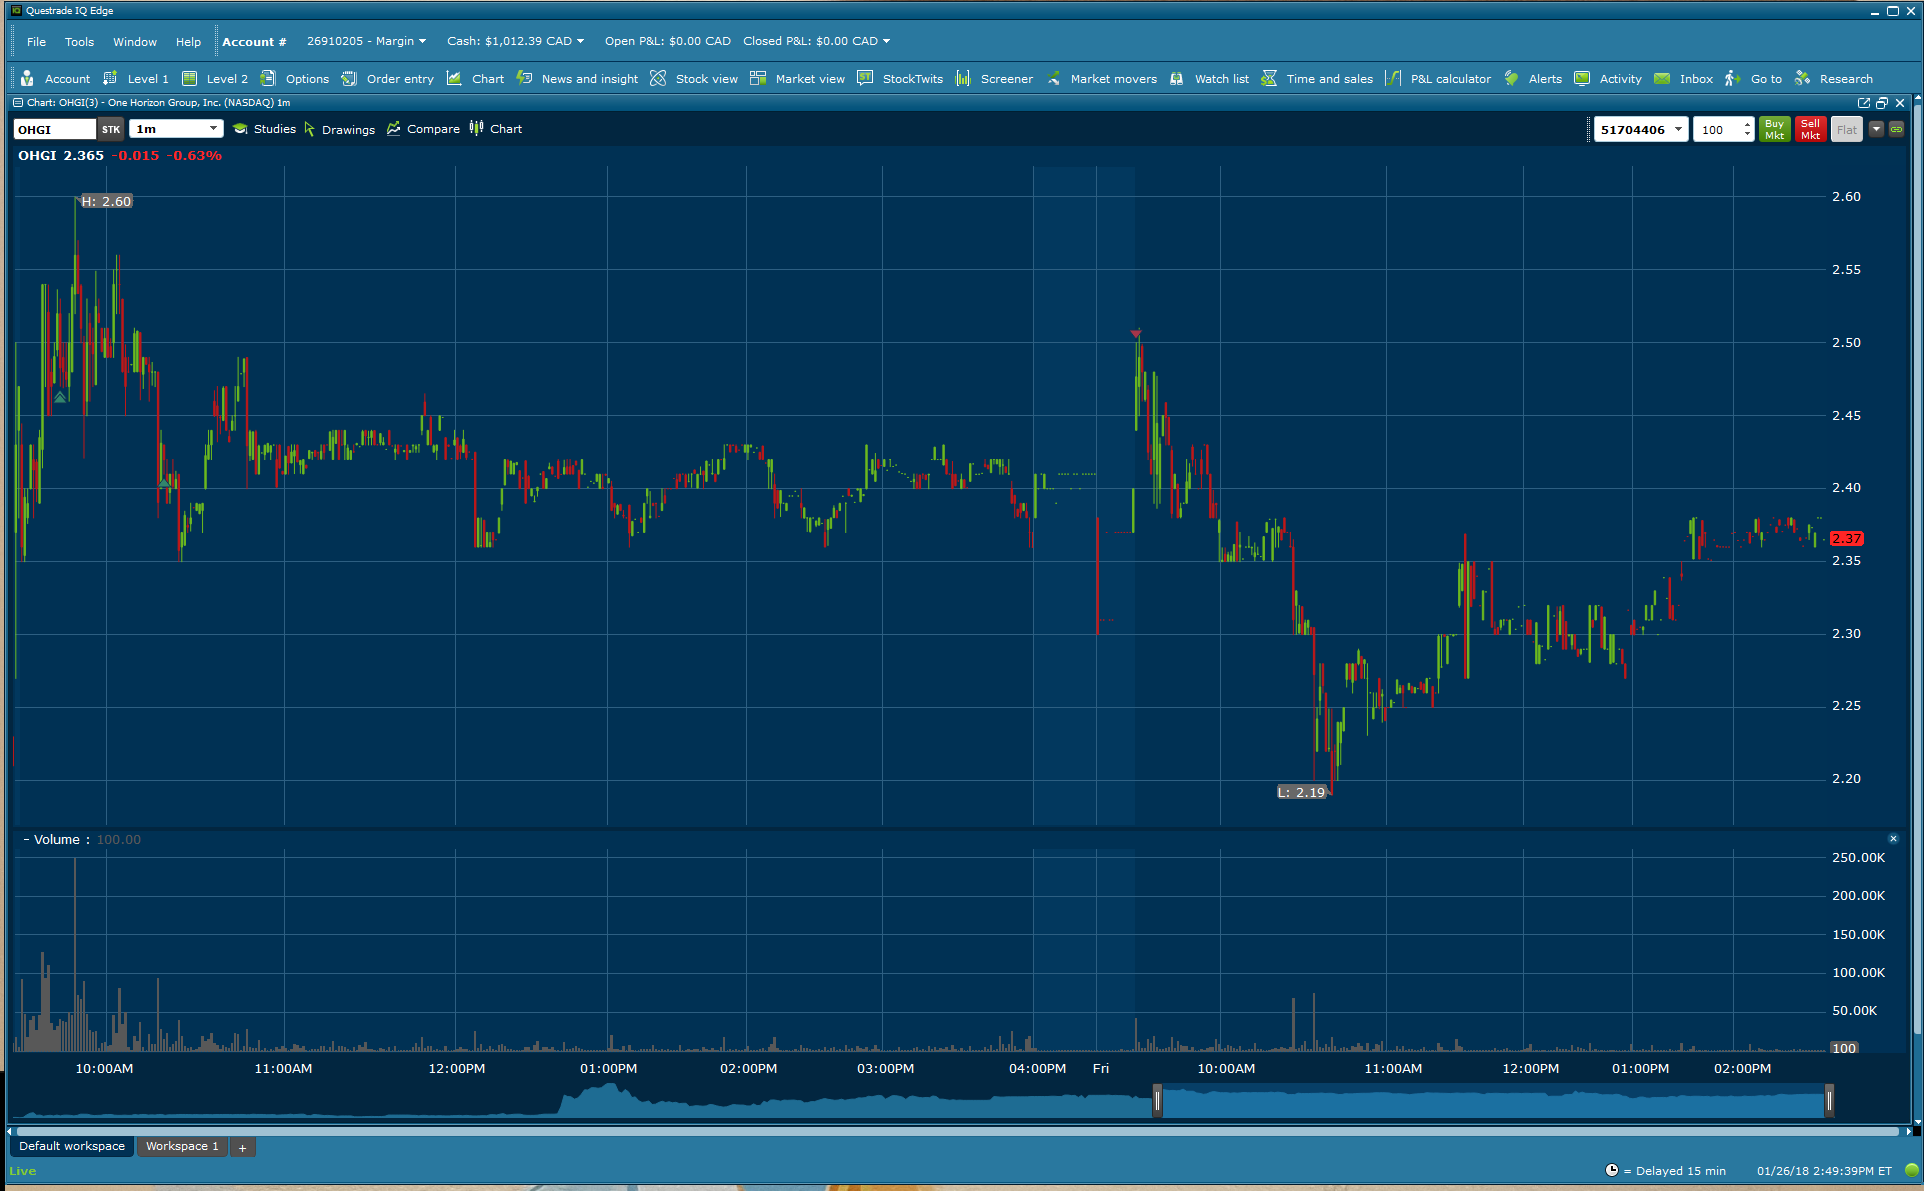This screenshot has height=1191, width=1924.
Task: Toggle the chart symbol link icon
Action: [1896, 129]
